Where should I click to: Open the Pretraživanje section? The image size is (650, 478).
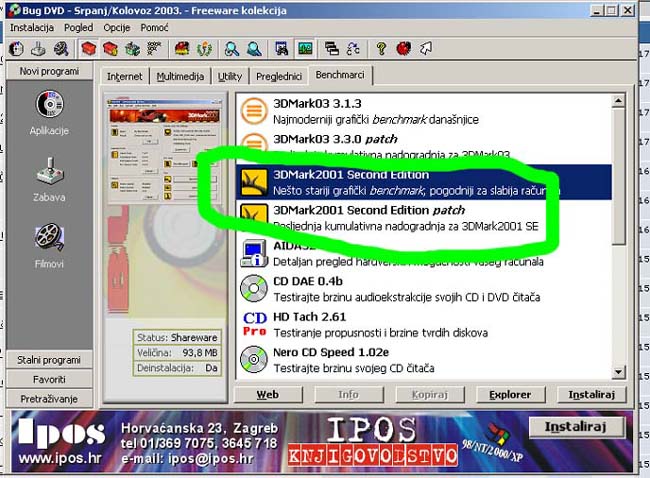(x=49, y=399)
